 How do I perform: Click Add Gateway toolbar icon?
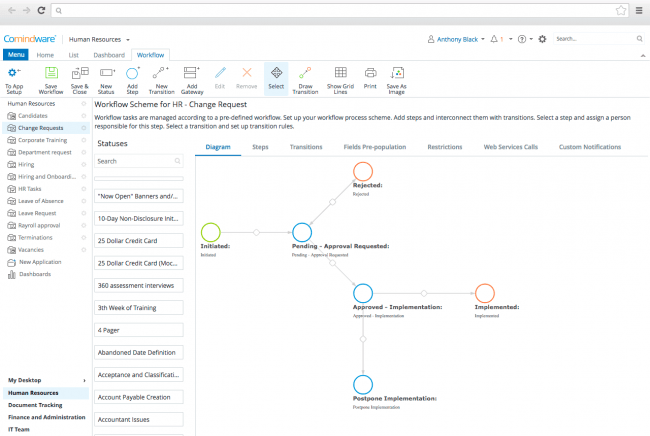[192, 73]
